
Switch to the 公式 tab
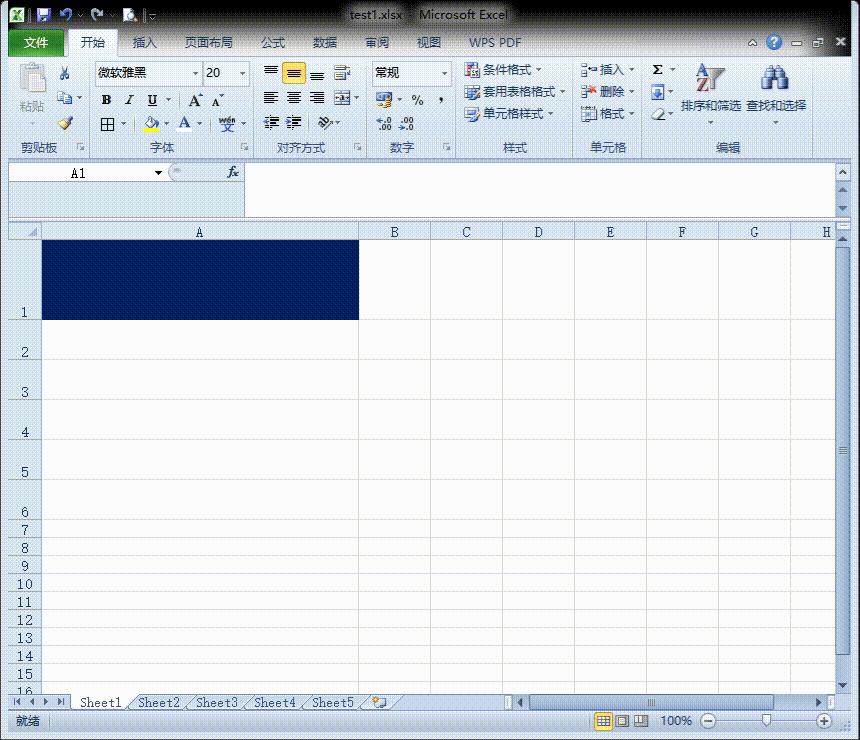[x=273, y=43]
